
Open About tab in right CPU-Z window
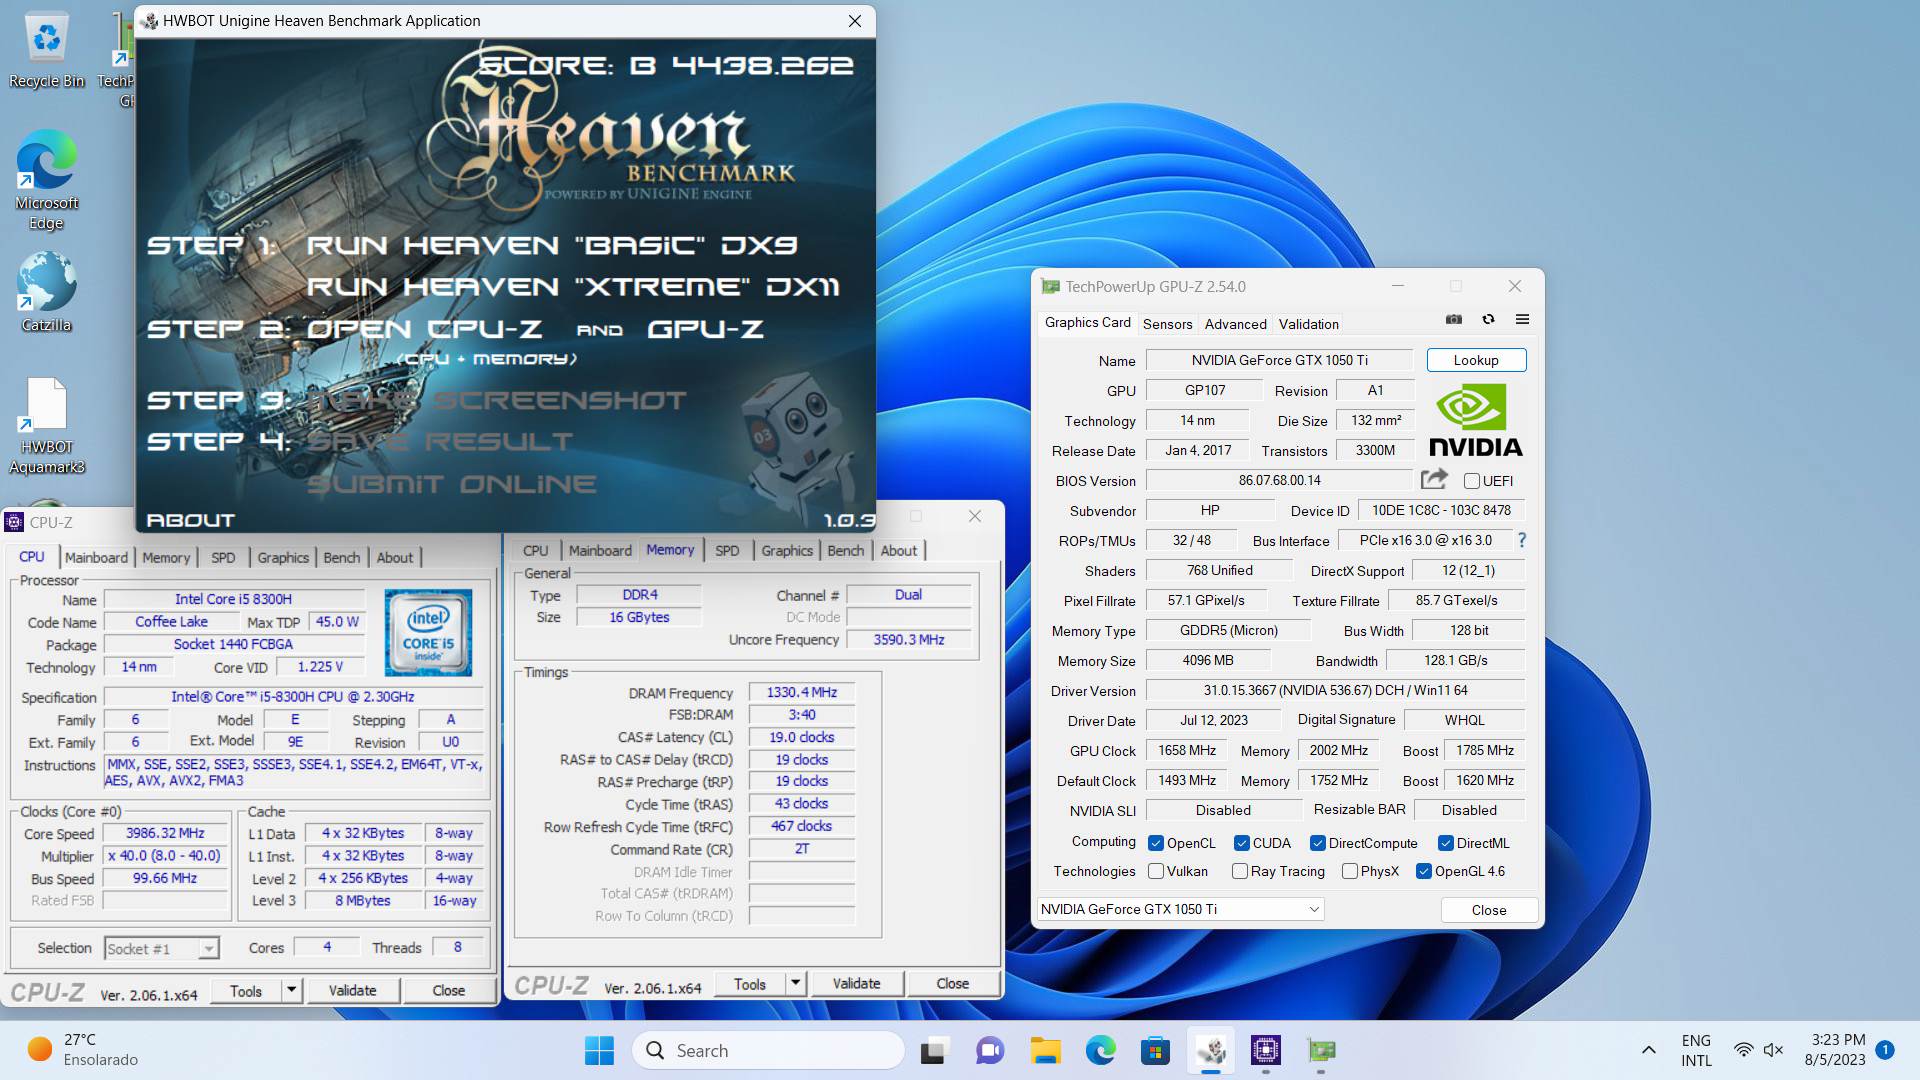[898, 550]
